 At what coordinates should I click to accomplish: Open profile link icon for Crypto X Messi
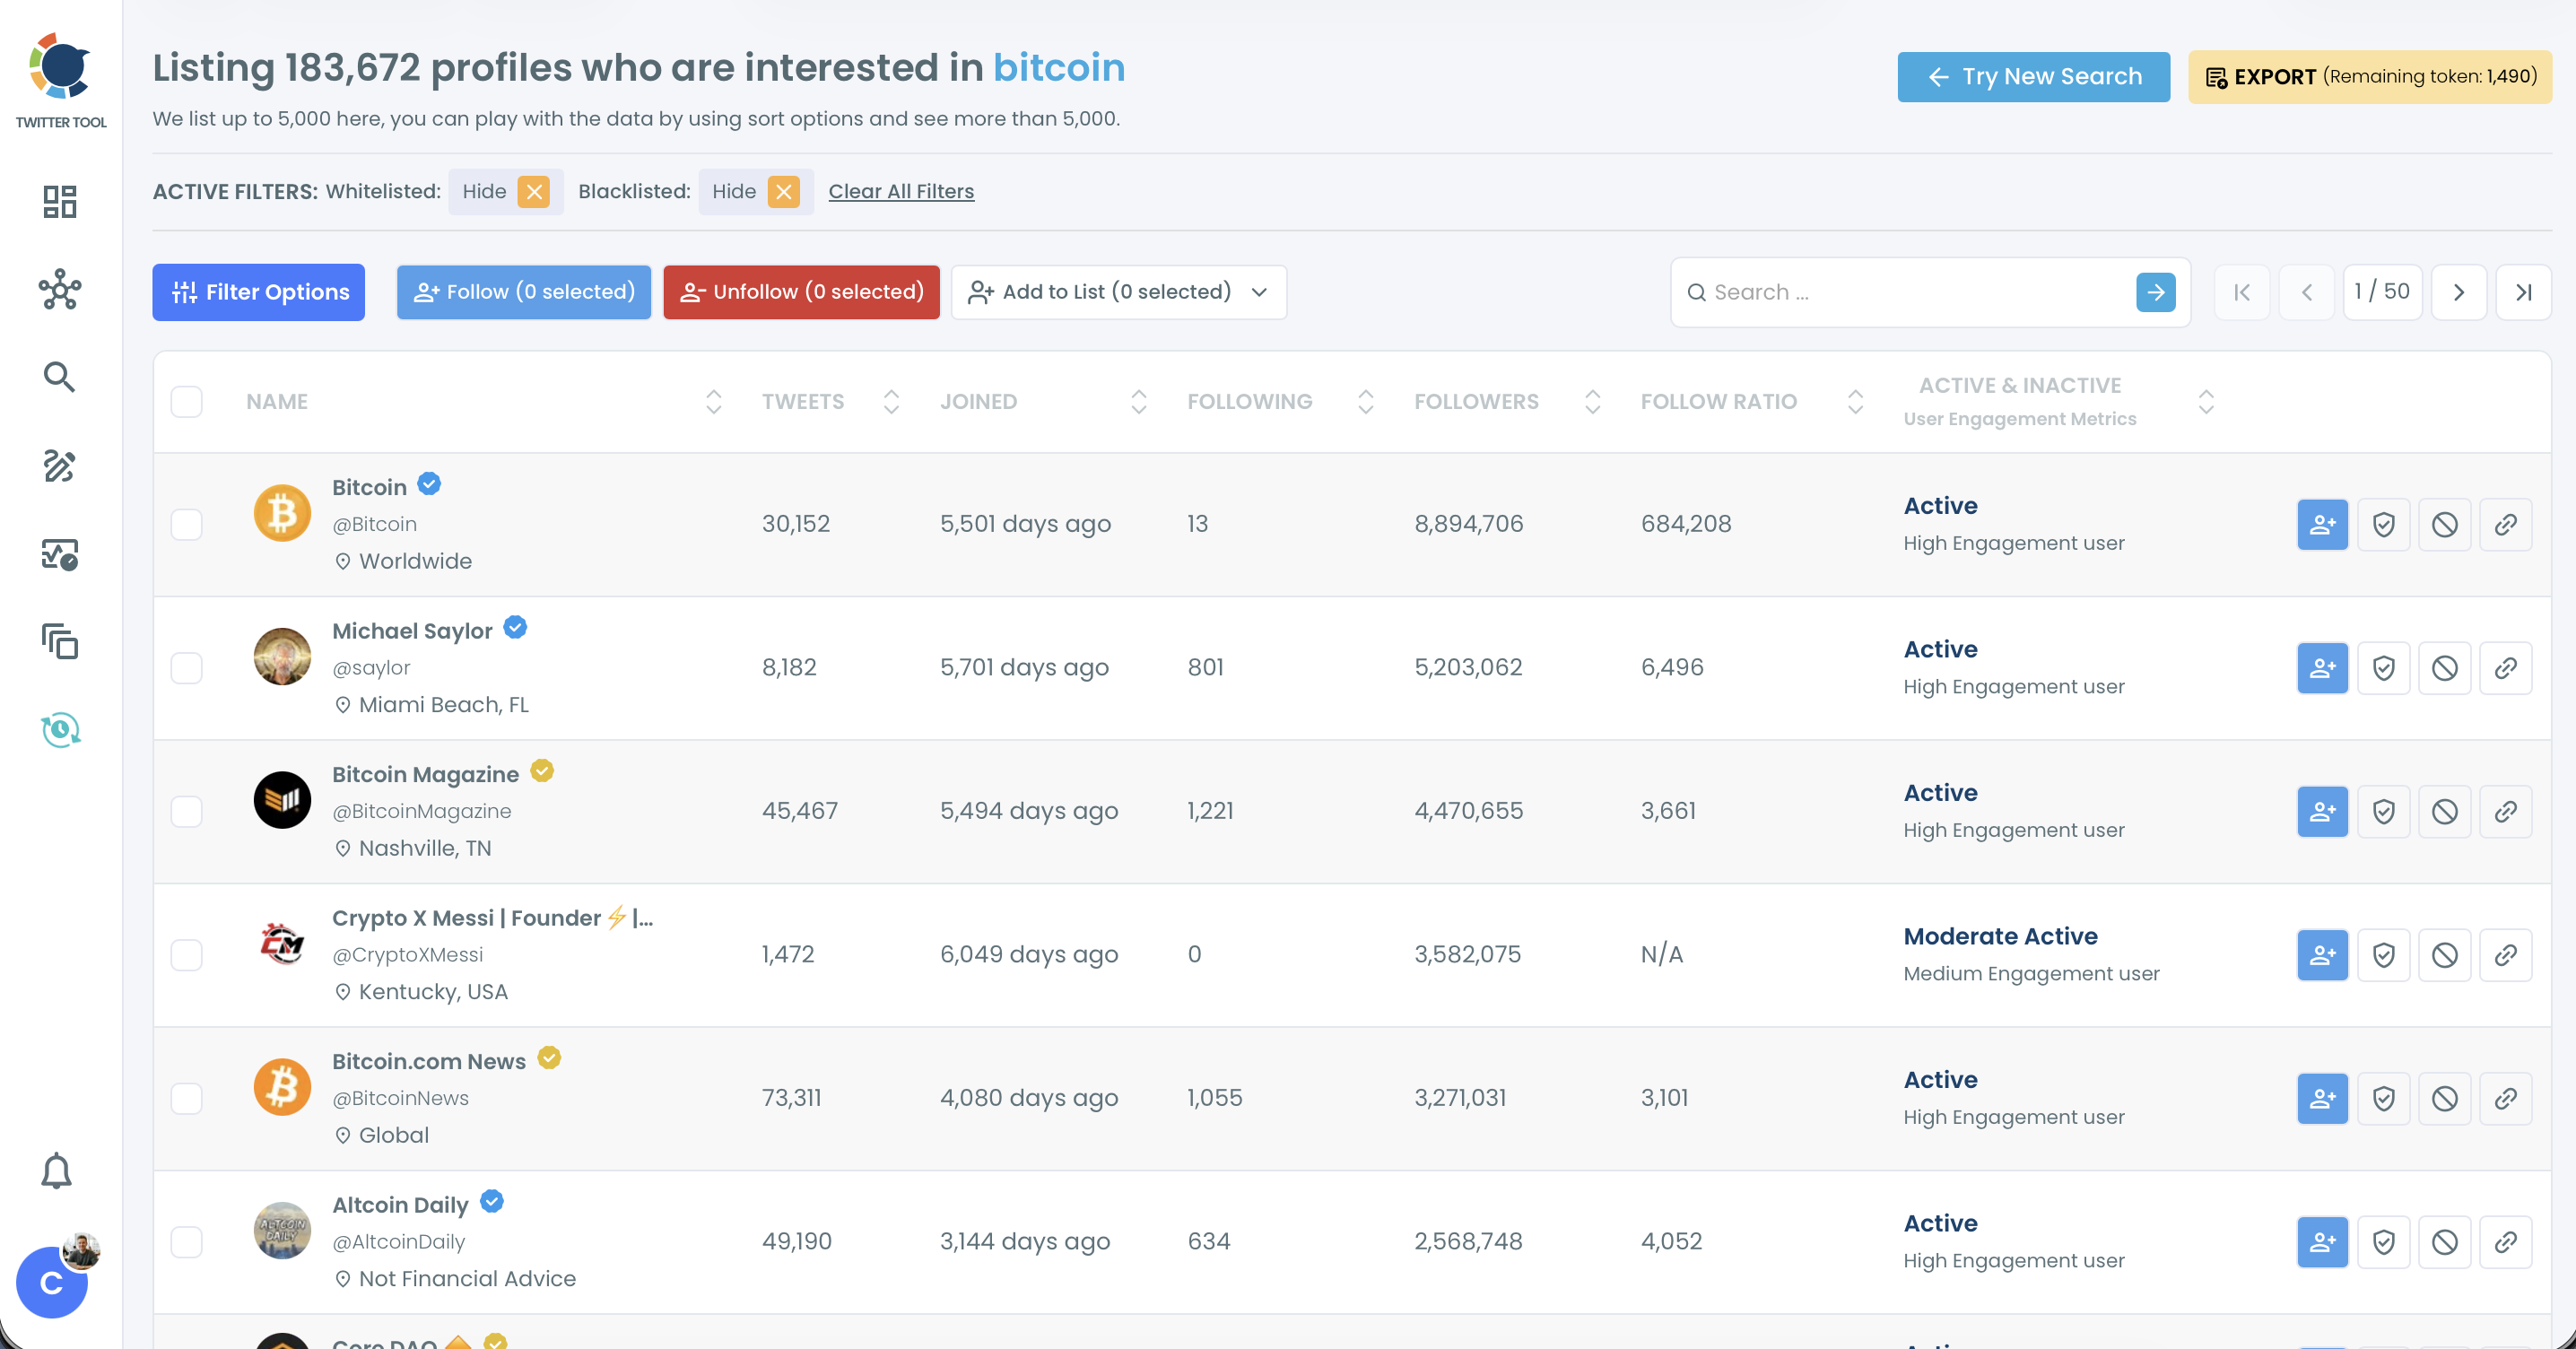click(x=2505, y=955)
